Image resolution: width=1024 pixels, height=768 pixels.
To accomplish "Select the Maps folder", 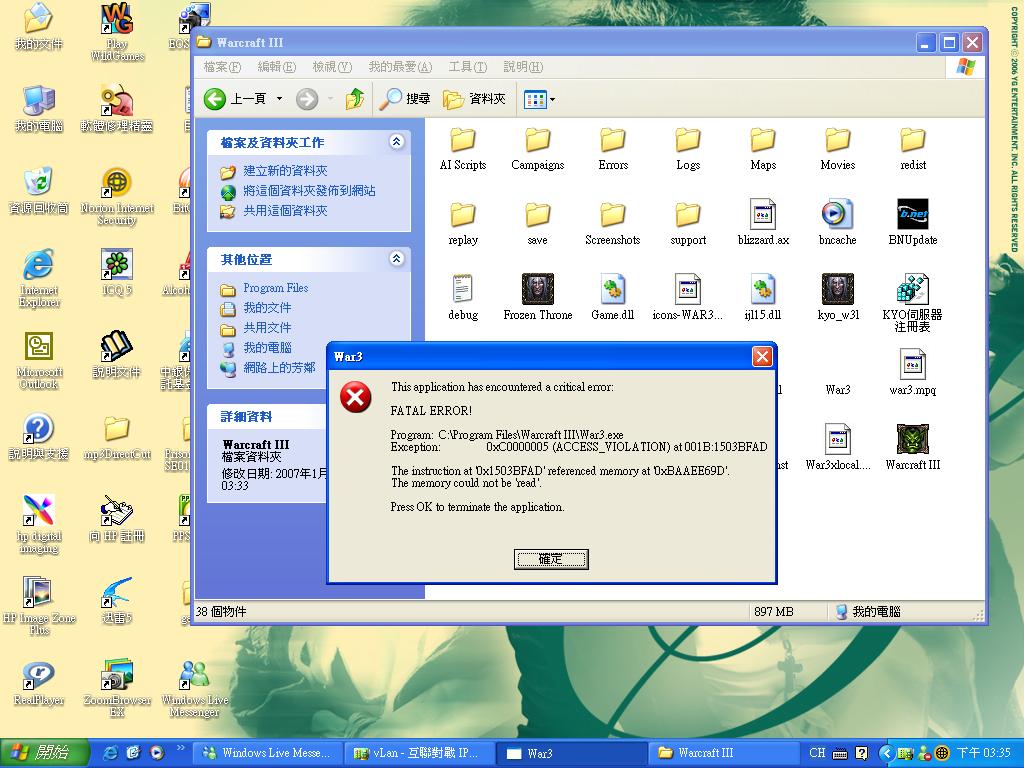I will coord(763,149).
